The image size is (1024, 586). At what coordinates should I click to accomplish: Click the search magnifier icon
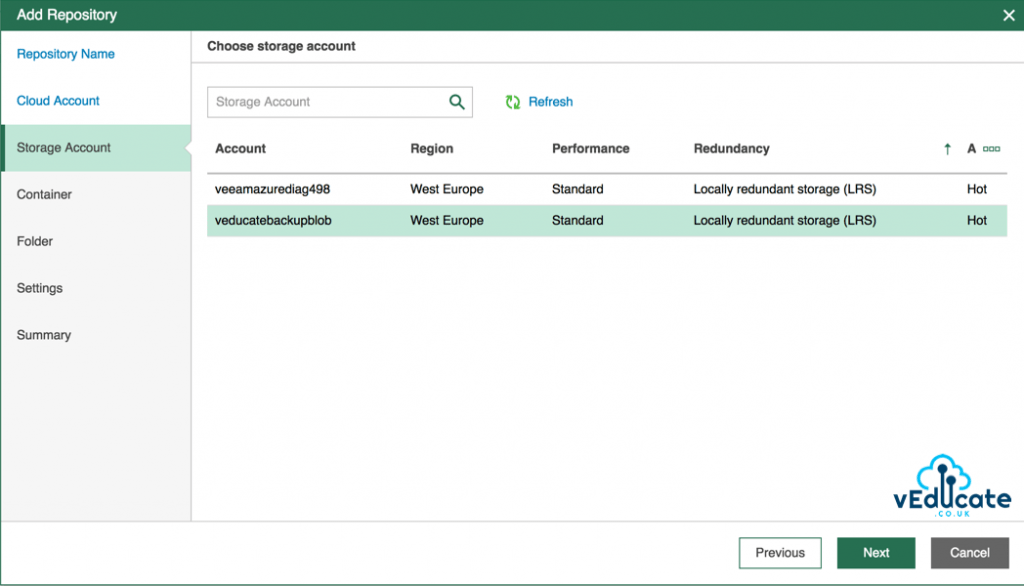coord(457,102)
